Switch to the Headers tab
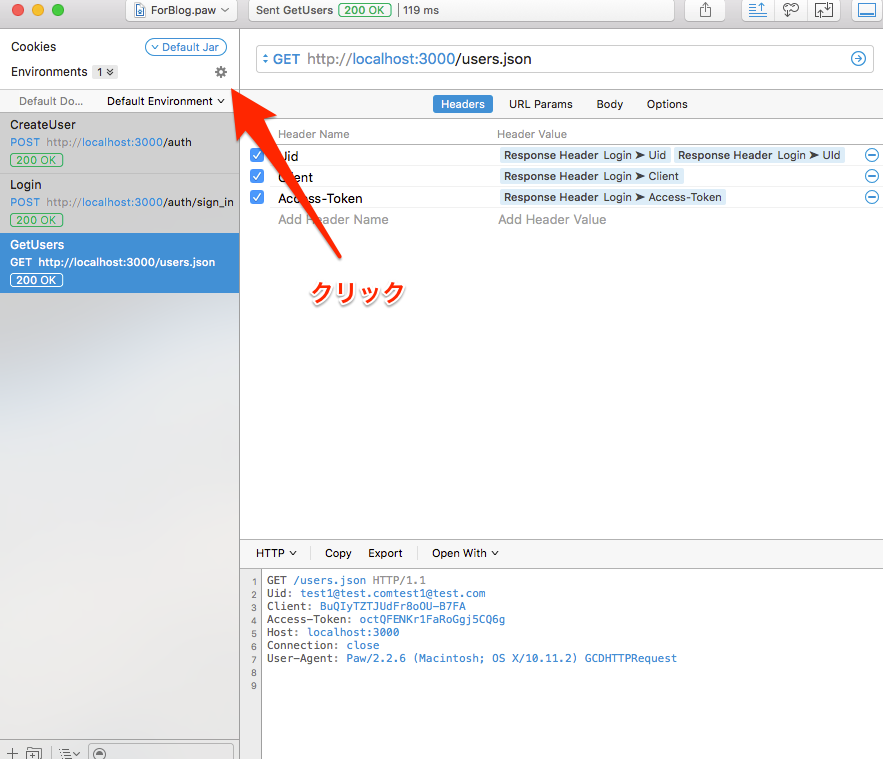The height and width of the screenshot is (759, 883). click(x=463, y=104)
